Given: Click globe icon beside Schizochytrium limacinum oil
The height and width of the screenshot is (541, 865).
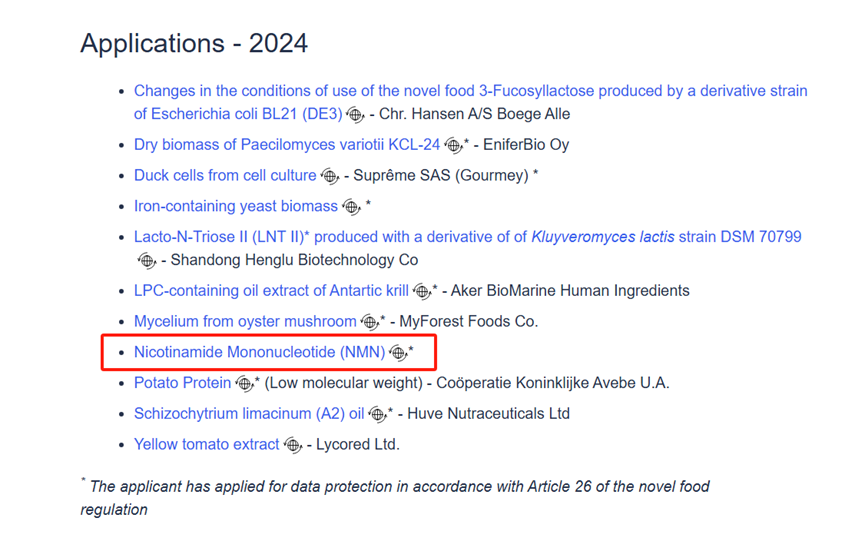Looking at the screenshot, I should 377,415.
